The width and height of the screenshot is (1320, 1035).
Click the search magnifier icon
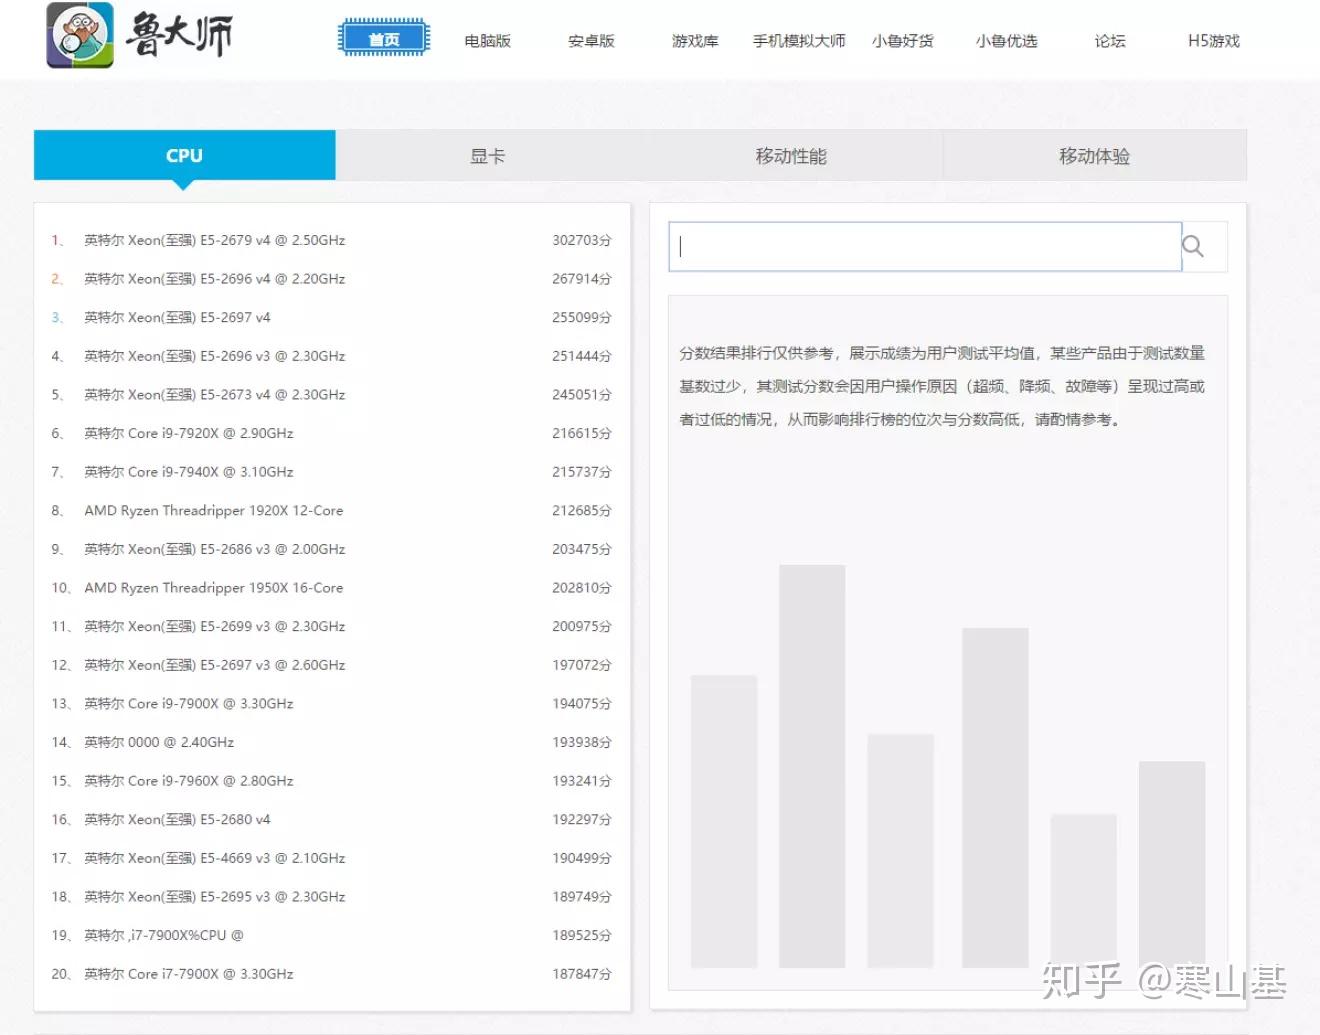pos(1193,246)
